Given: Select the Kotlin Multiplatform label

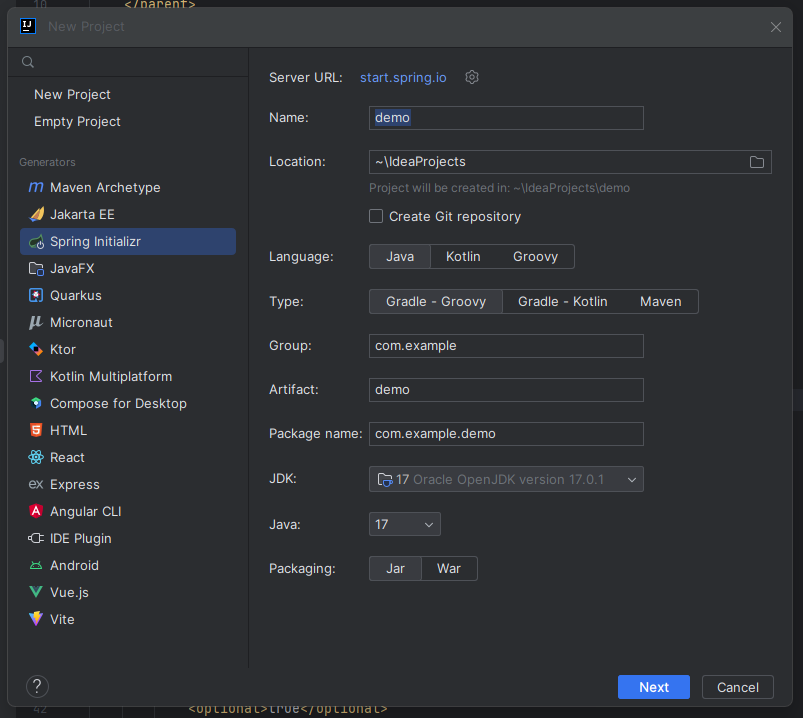Looking at the screenshot, I should tap(111, 376).
